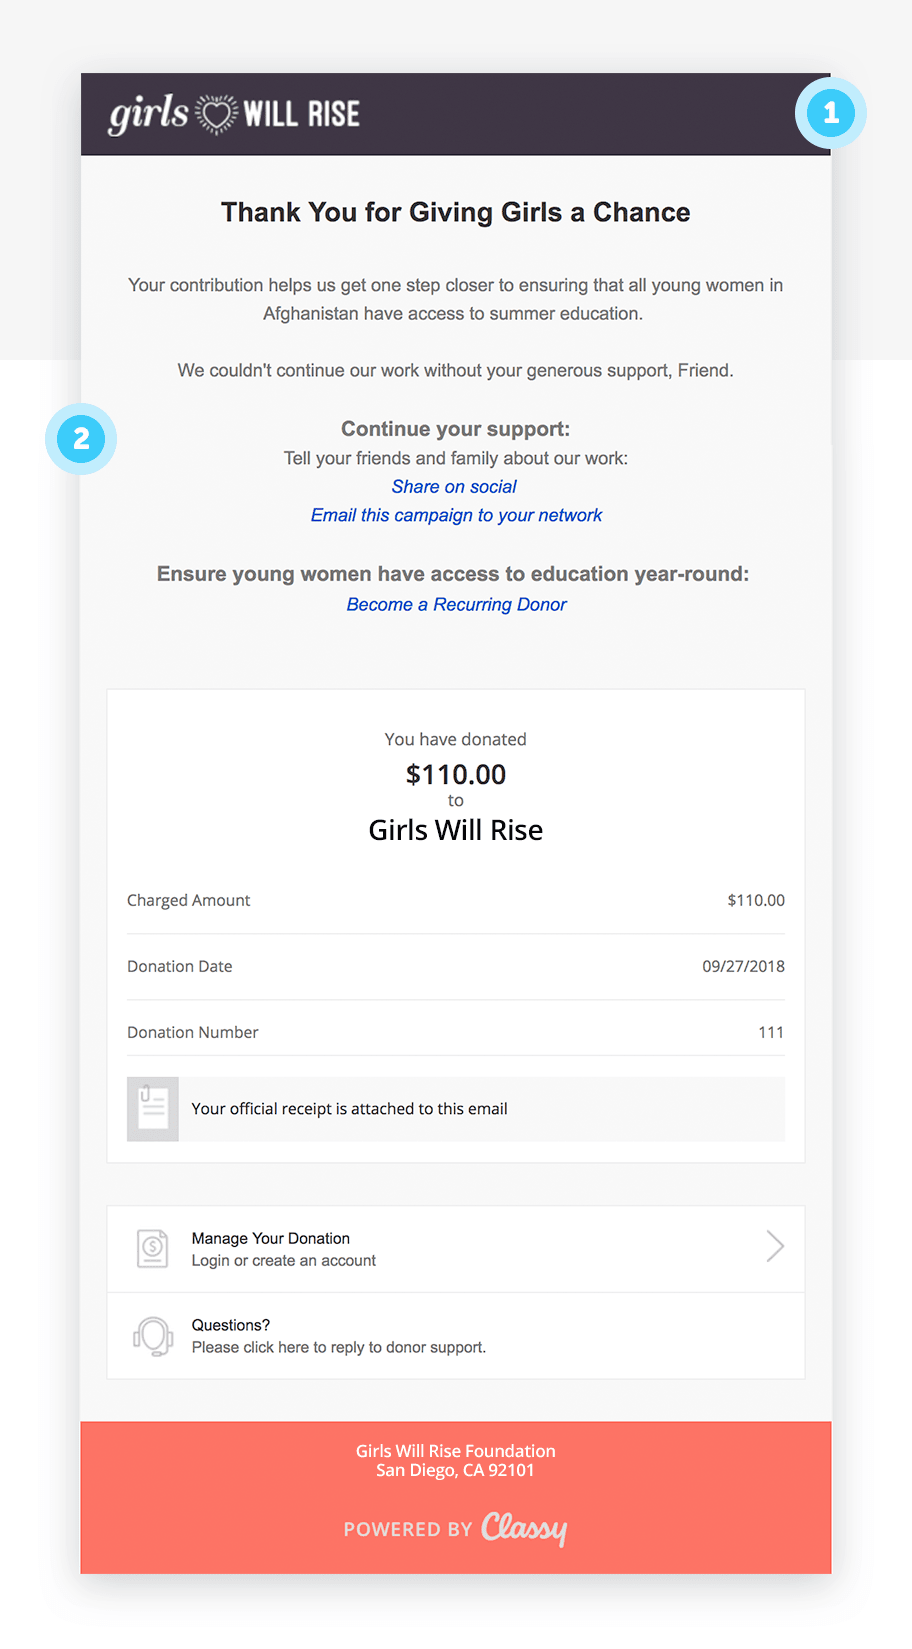This screenshot has height=1649, width=912.
Task: Open Email this campaign to your network
Action: pyautogui.click(x=456, y=516)
